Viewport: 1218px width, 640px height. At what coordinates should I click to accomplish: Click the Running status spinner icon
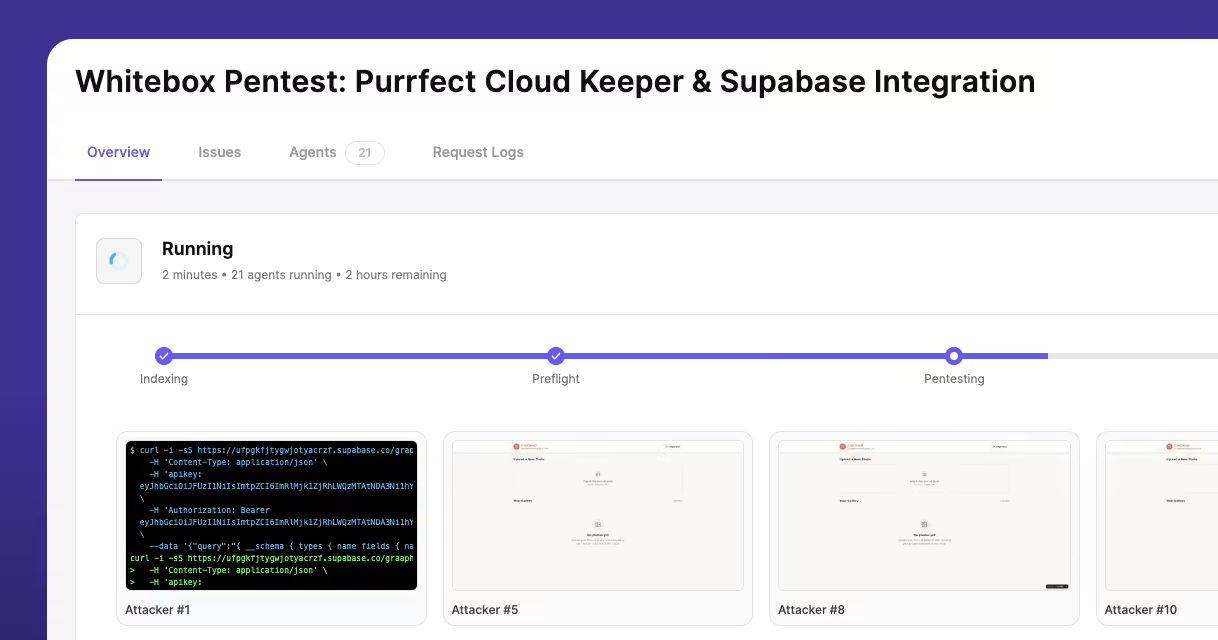[119, 261]
